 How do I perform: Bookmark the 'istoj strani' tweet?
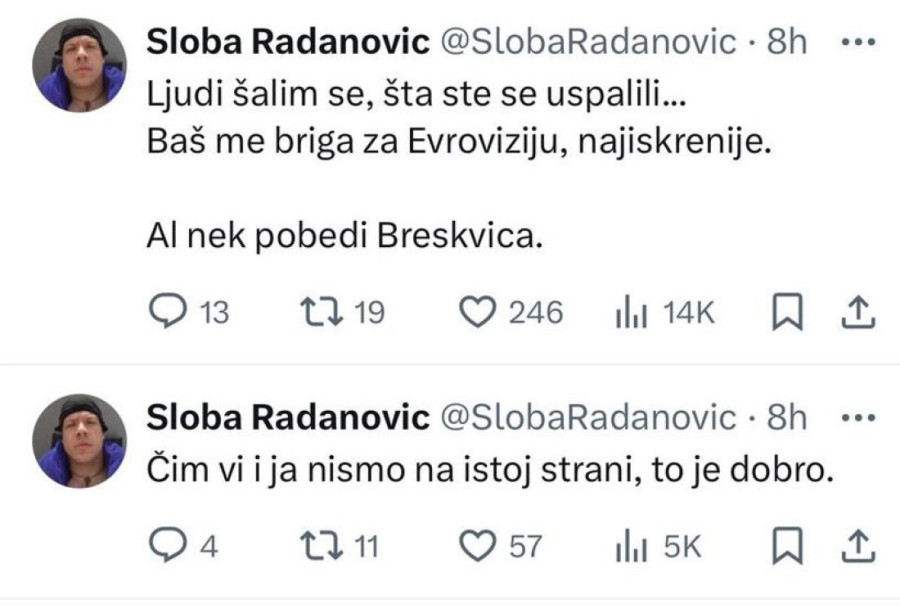pos(790,546)
